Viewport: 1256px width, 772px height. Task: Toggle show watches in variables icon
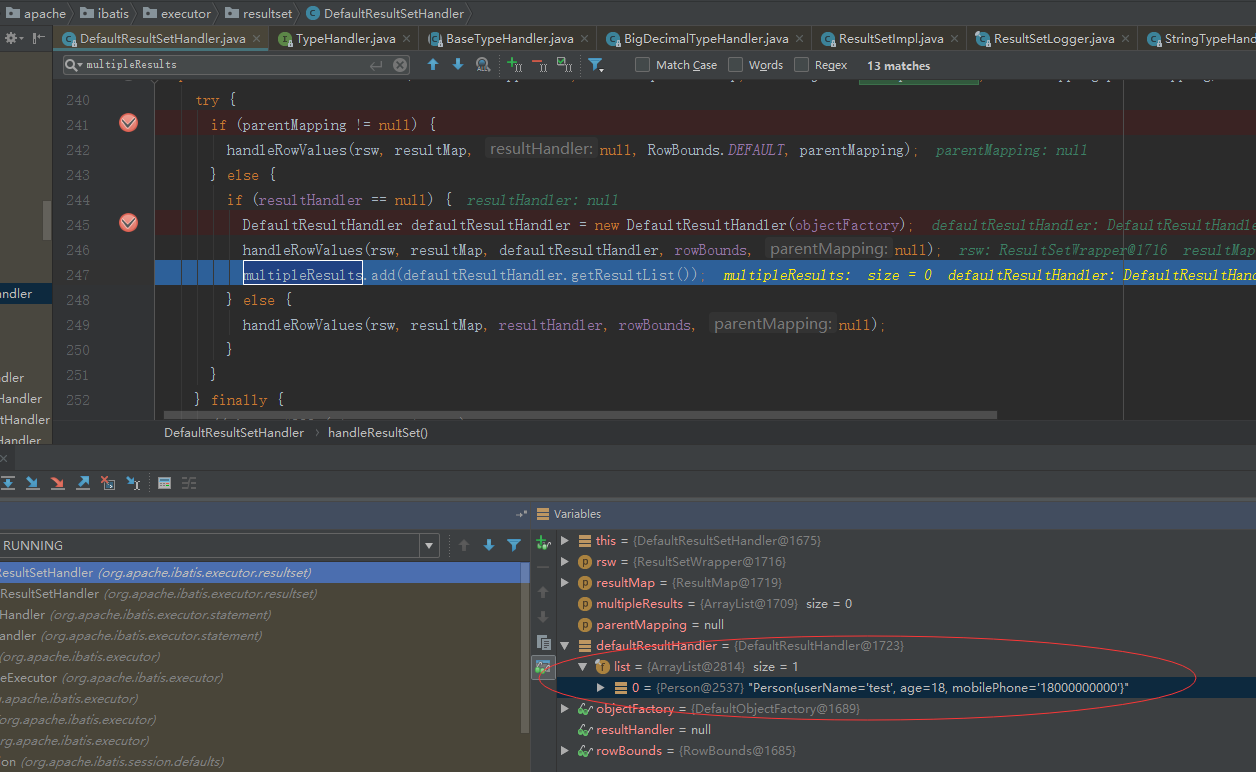(544, 666)
